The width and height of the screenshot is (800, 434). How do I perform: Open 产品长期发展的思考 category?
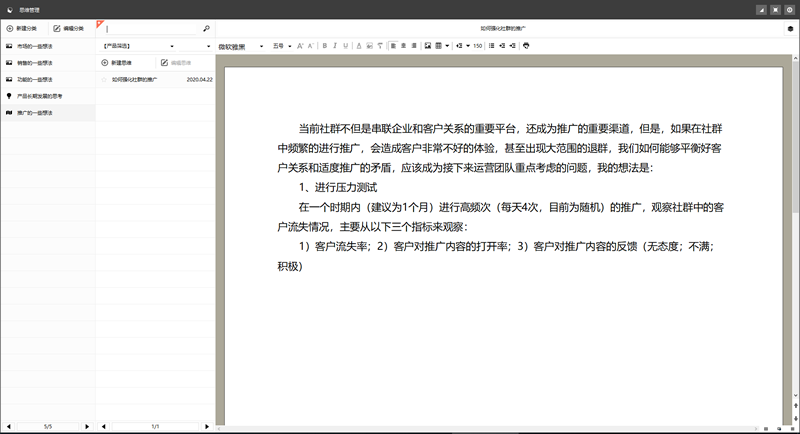click(x=47, y=96)
